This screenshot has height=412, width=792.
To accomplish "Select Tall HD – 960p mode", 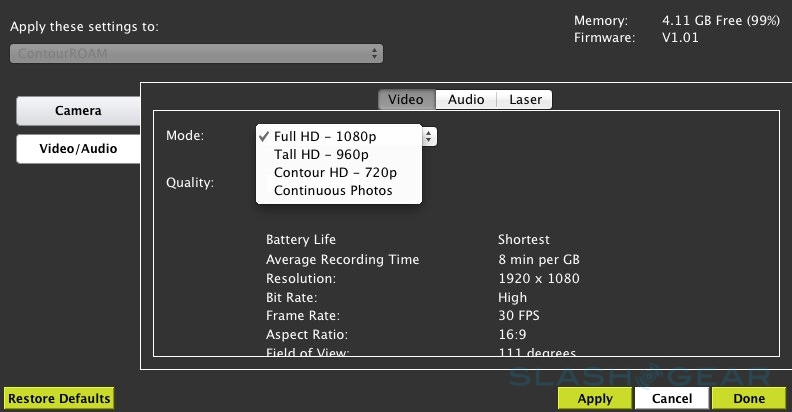I will (321, 154).
